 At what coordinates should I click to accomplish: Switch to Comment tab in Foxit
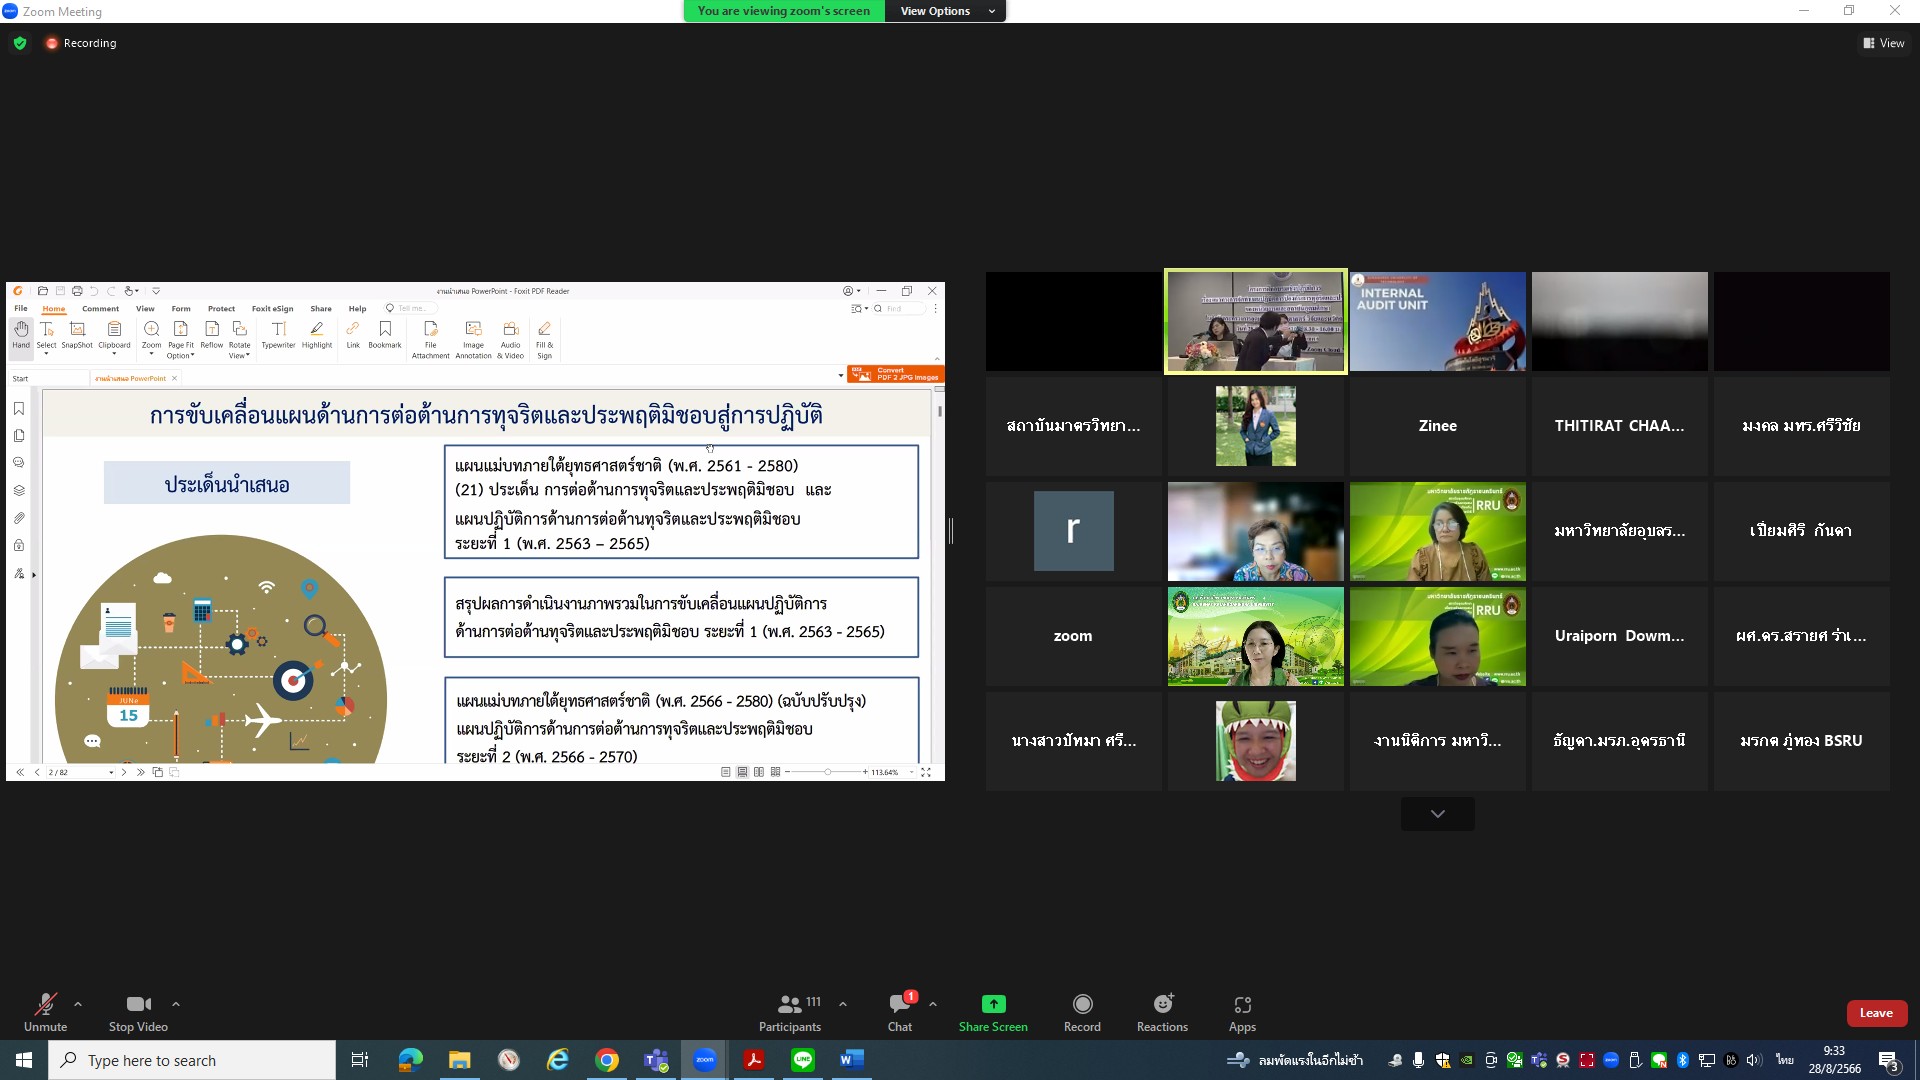pos(100,309)
